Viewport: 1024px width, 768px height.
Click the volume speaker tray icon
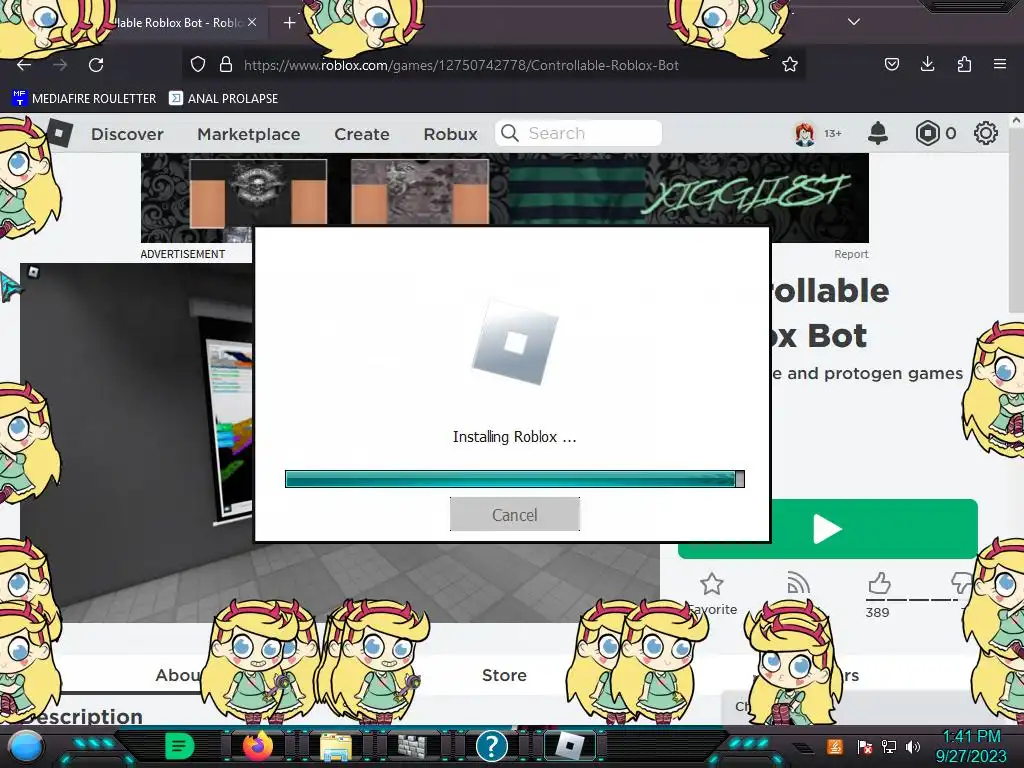coord(912,746)
